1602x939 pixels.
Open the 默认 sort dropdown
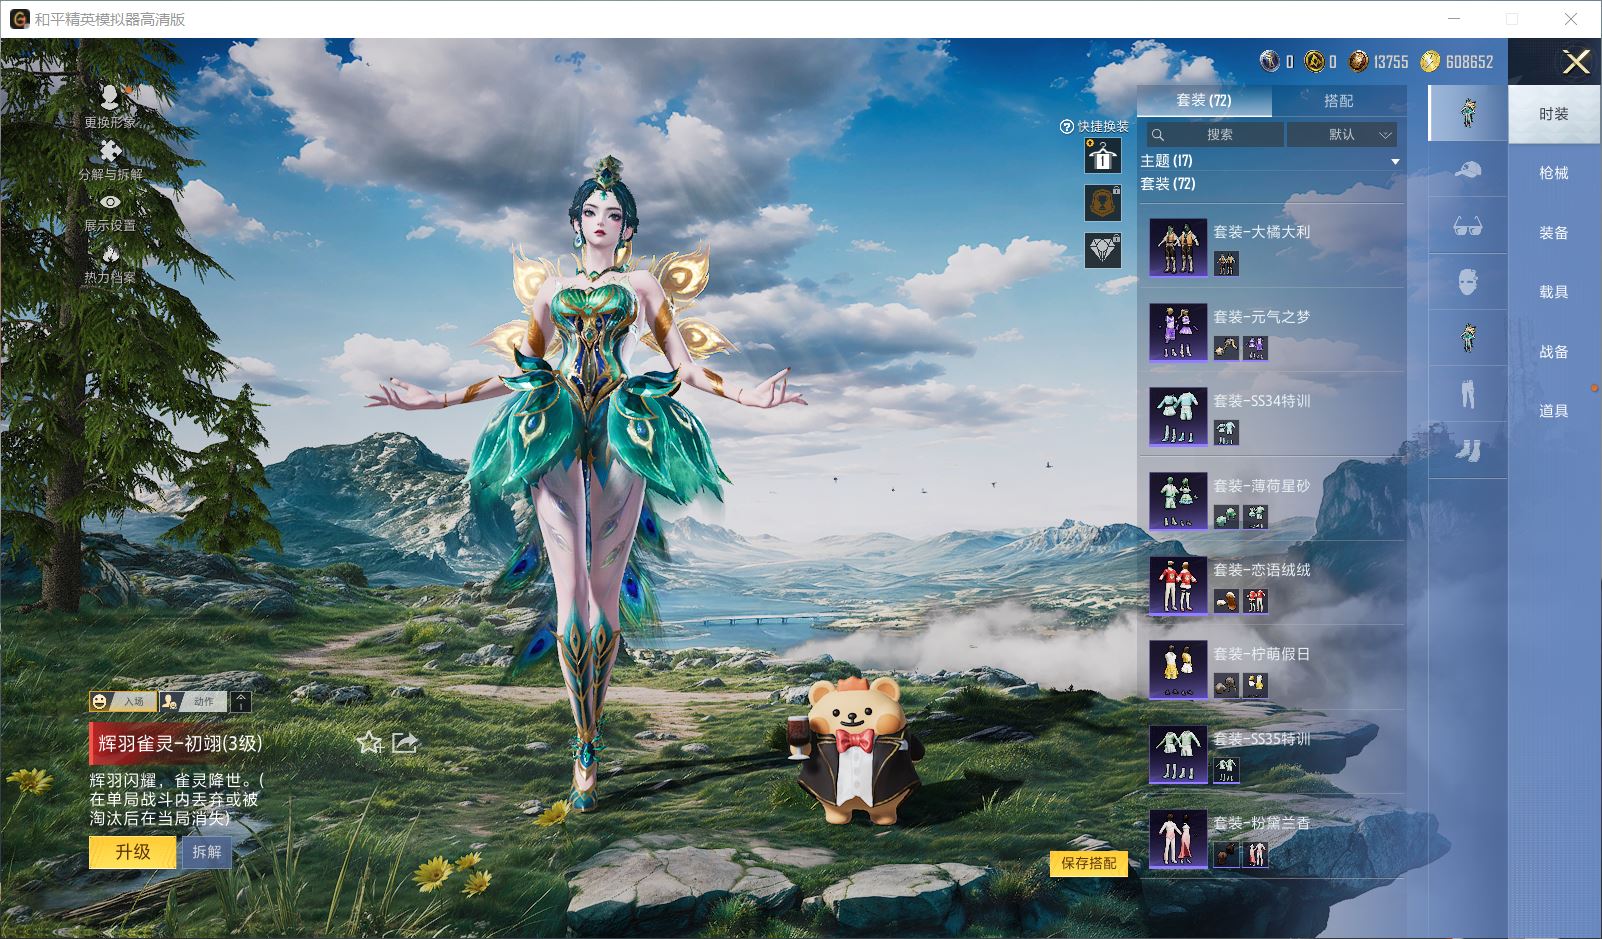tap(1342, 135)
